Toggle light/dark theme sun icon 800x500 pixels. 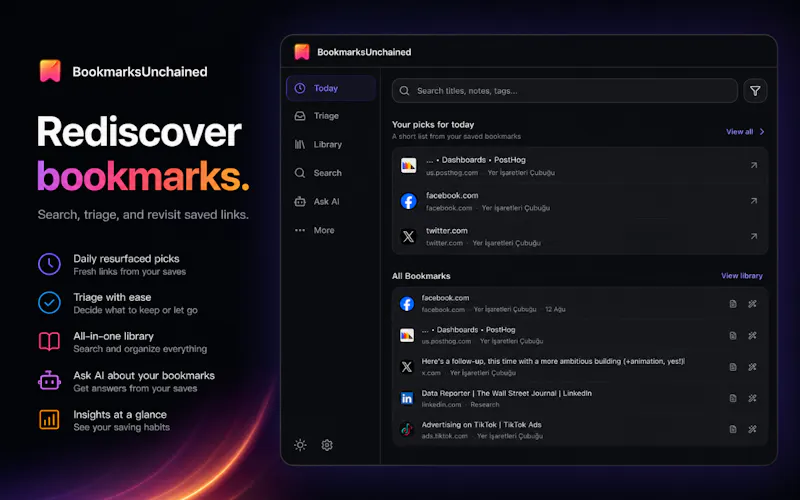coord(300,445)
